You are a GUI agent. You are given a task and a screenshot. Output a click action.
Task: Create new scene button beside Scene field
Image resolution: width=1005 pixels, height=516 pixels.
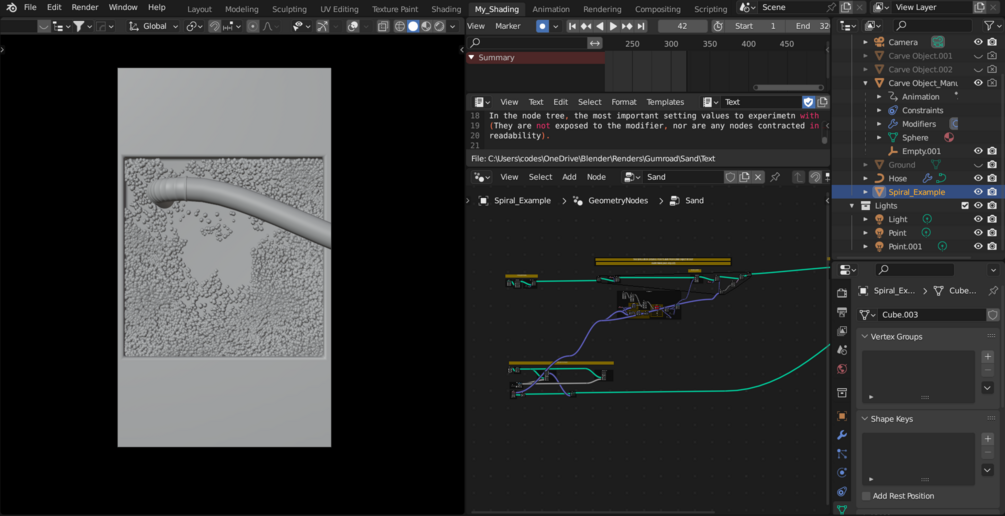846,7
